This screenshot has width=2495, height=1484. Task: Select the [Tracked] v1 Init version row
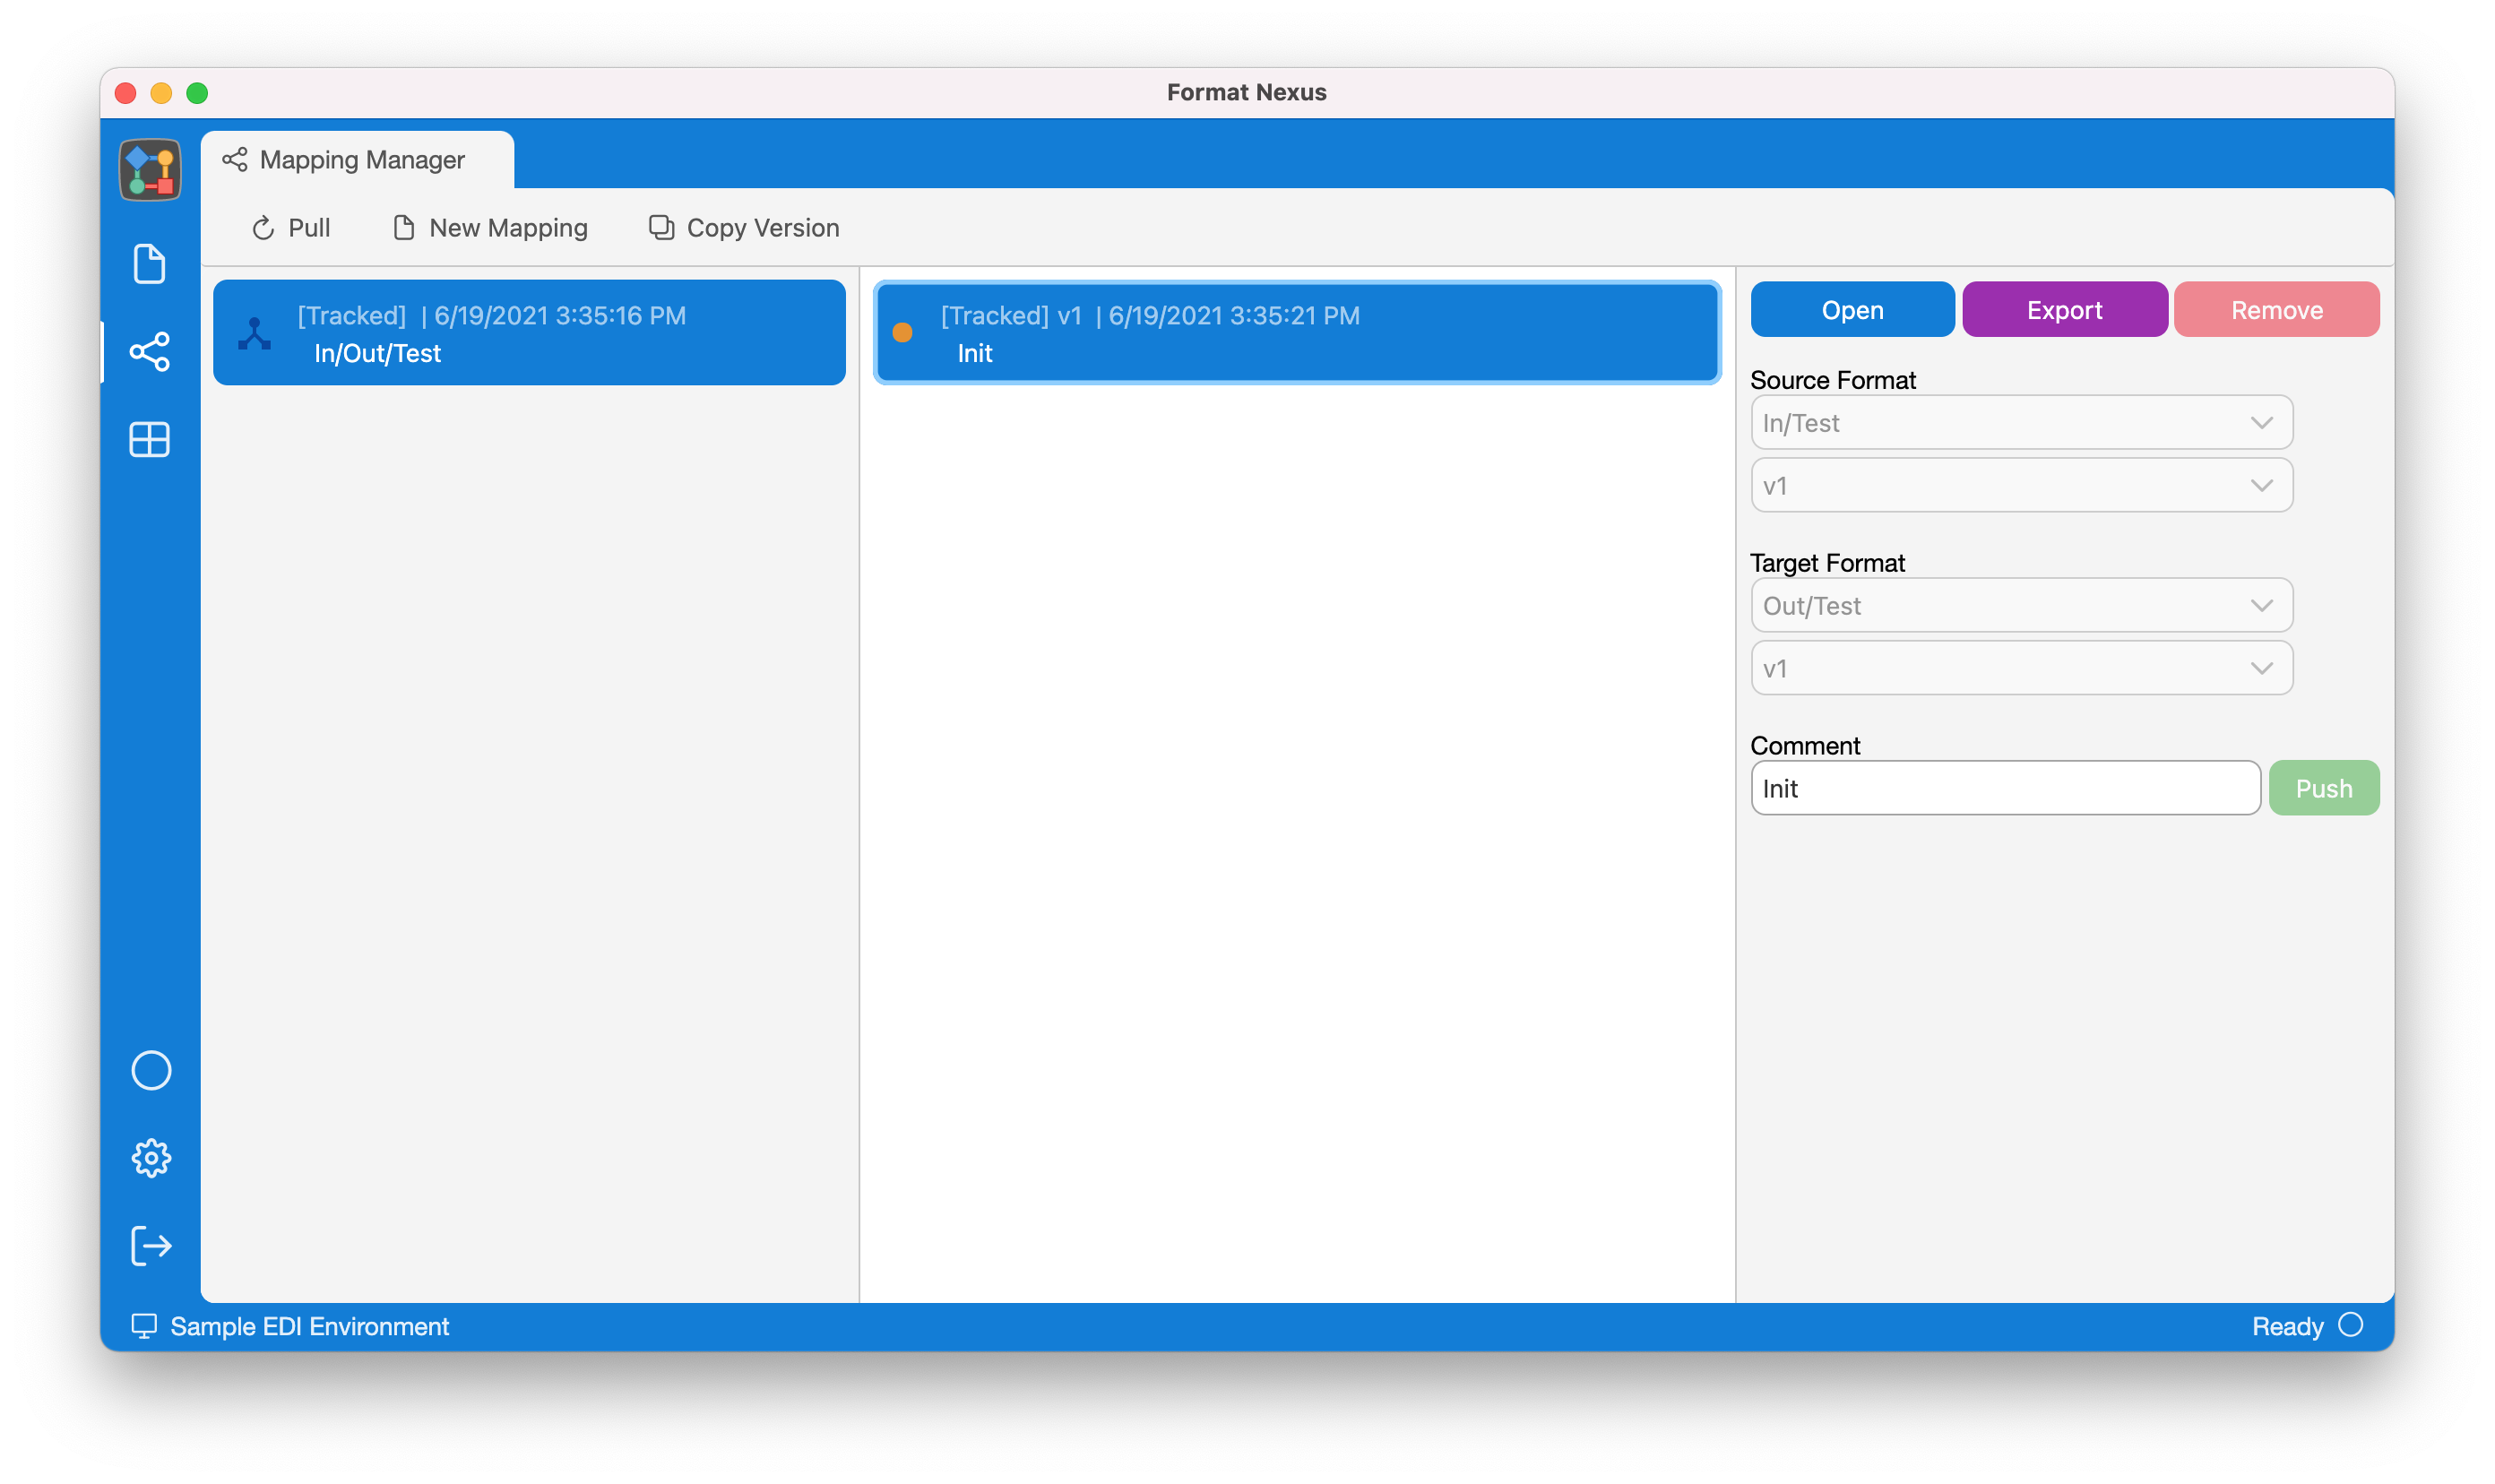(x=1297, y=333)
